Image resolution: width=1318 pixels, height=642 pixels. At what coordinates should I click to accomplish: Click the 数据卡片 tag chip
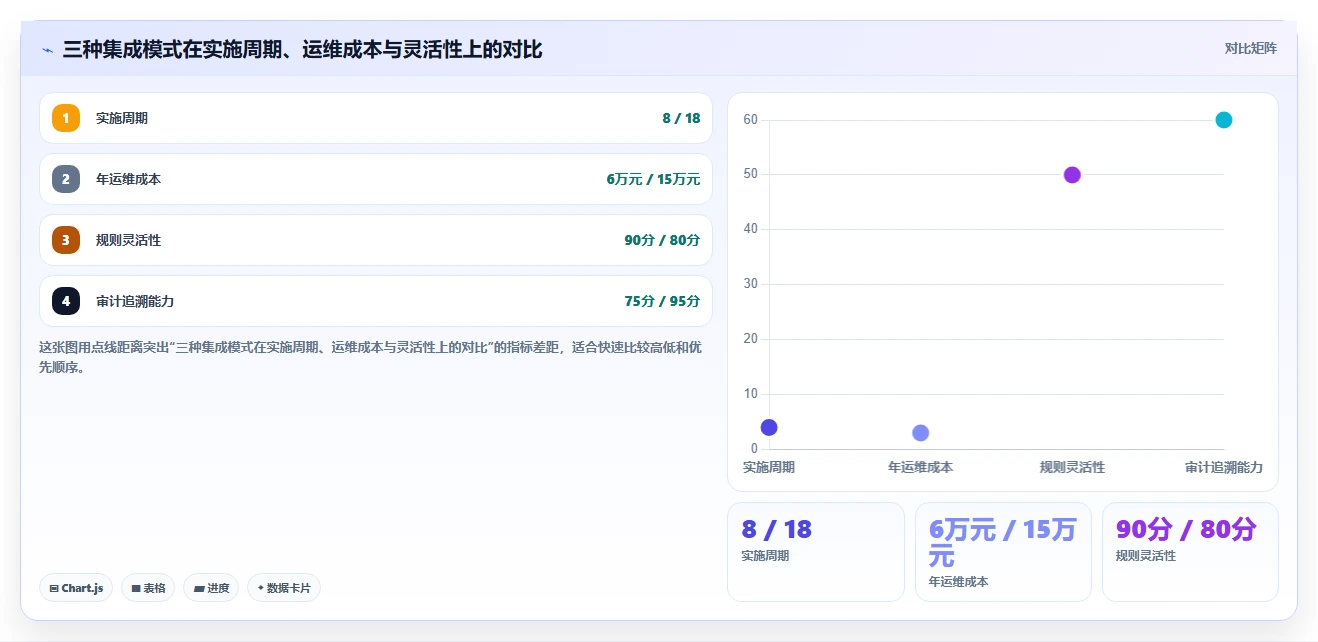point(284,588)
